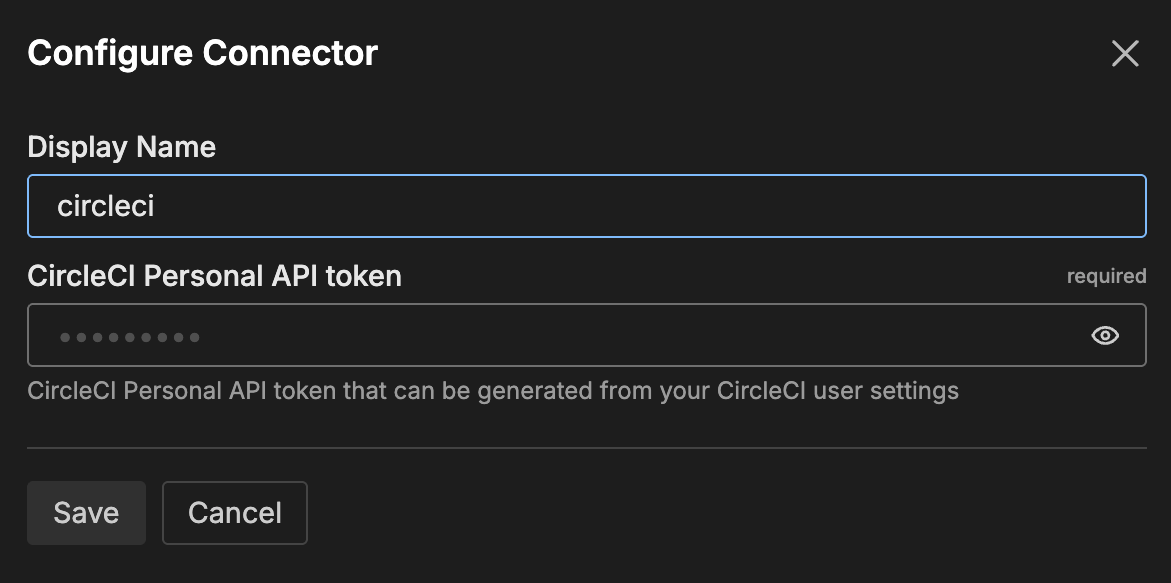Discard changes with the Cancel button

(235, 513)
